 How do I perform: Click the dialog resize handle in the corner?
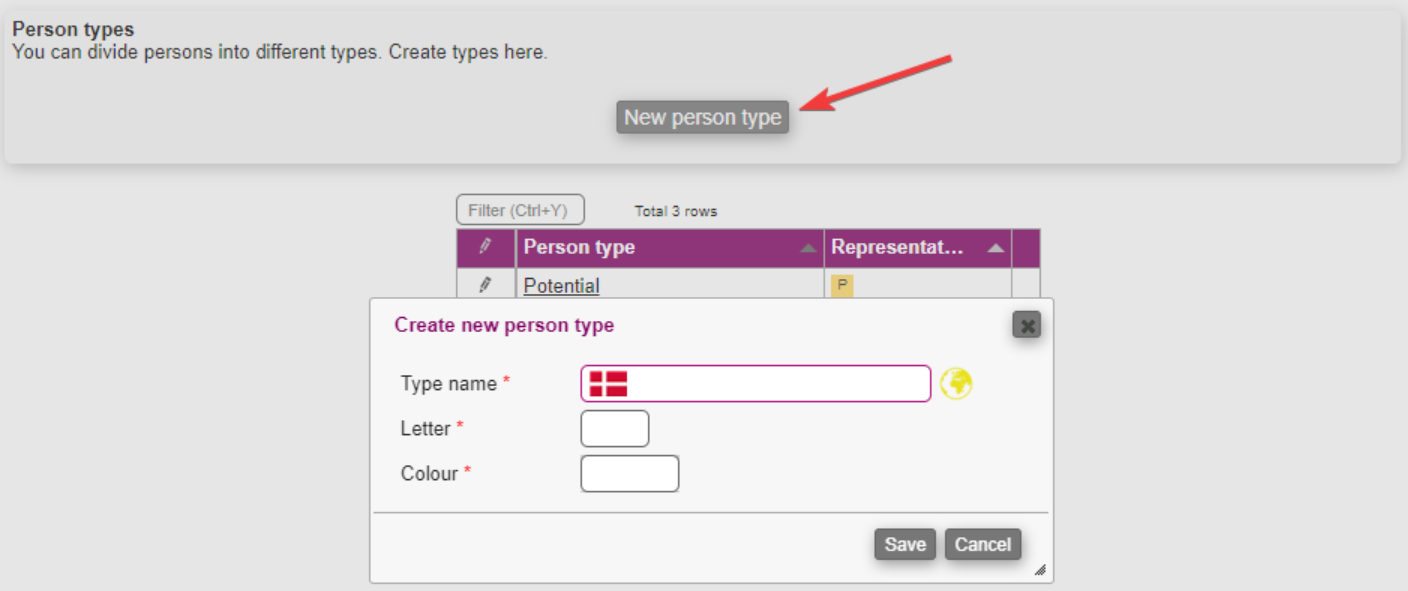(x=1039, y=570)
